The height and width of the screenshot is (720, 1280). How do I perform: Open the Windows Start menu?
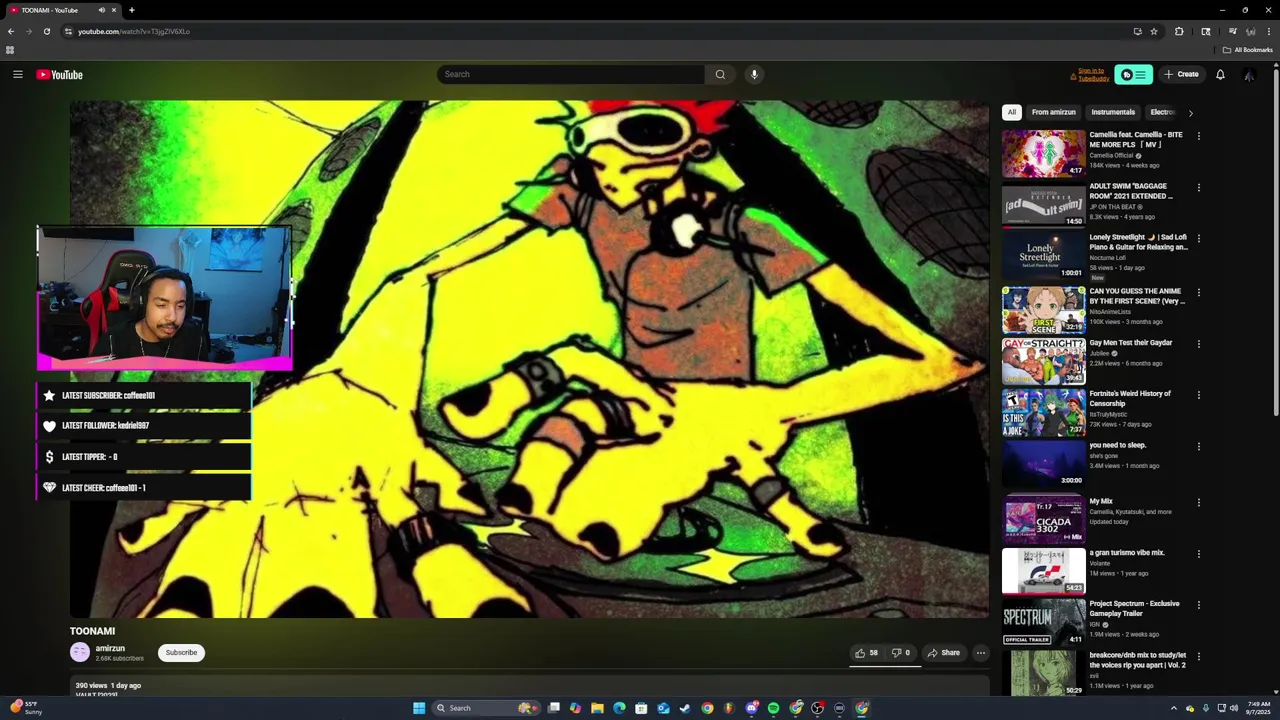(x=419, y=708)
